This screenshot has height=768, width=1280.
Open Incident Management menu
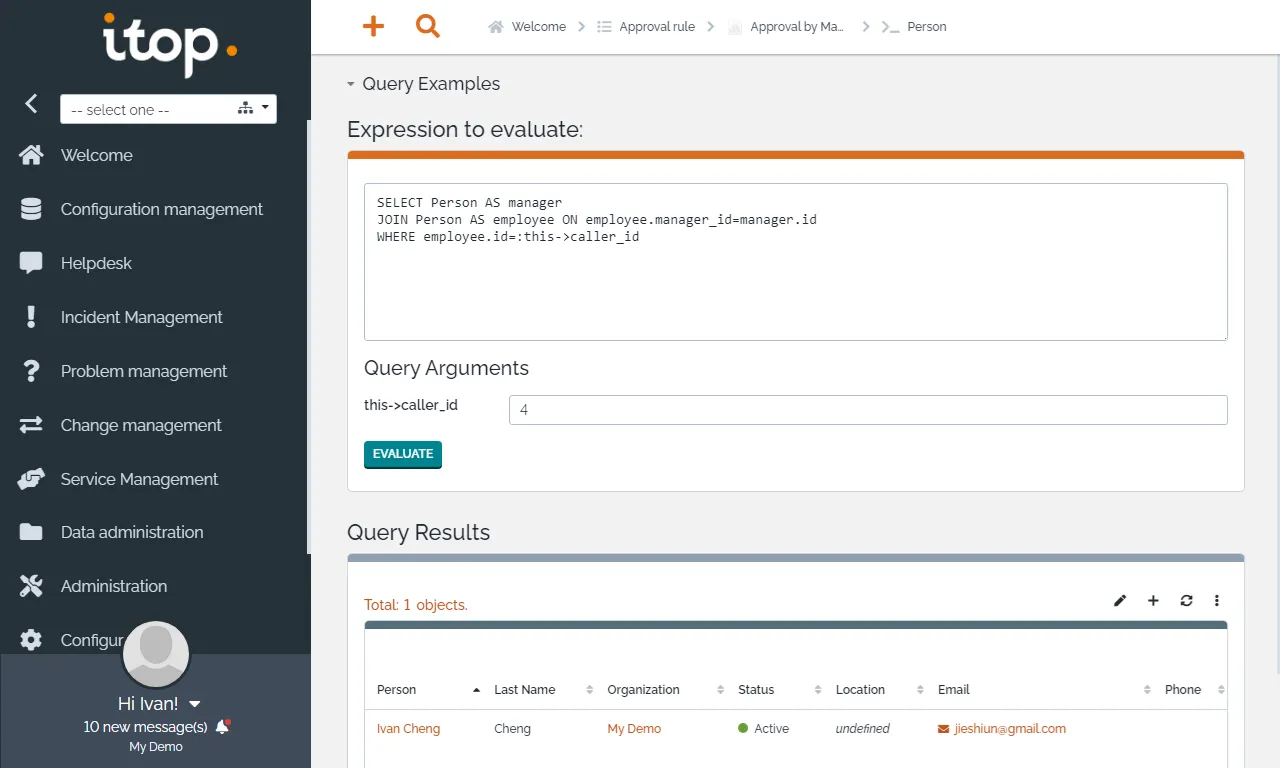click(141, 317)
